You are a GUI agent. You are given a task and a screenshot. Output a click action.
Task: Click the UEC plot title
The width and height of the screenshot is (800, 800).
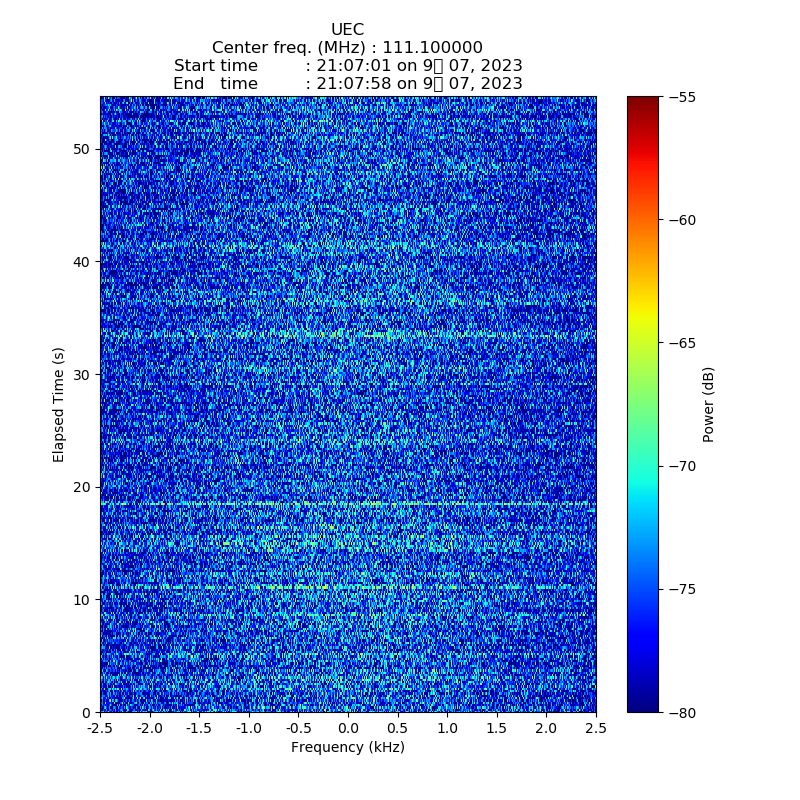(347, 30)
